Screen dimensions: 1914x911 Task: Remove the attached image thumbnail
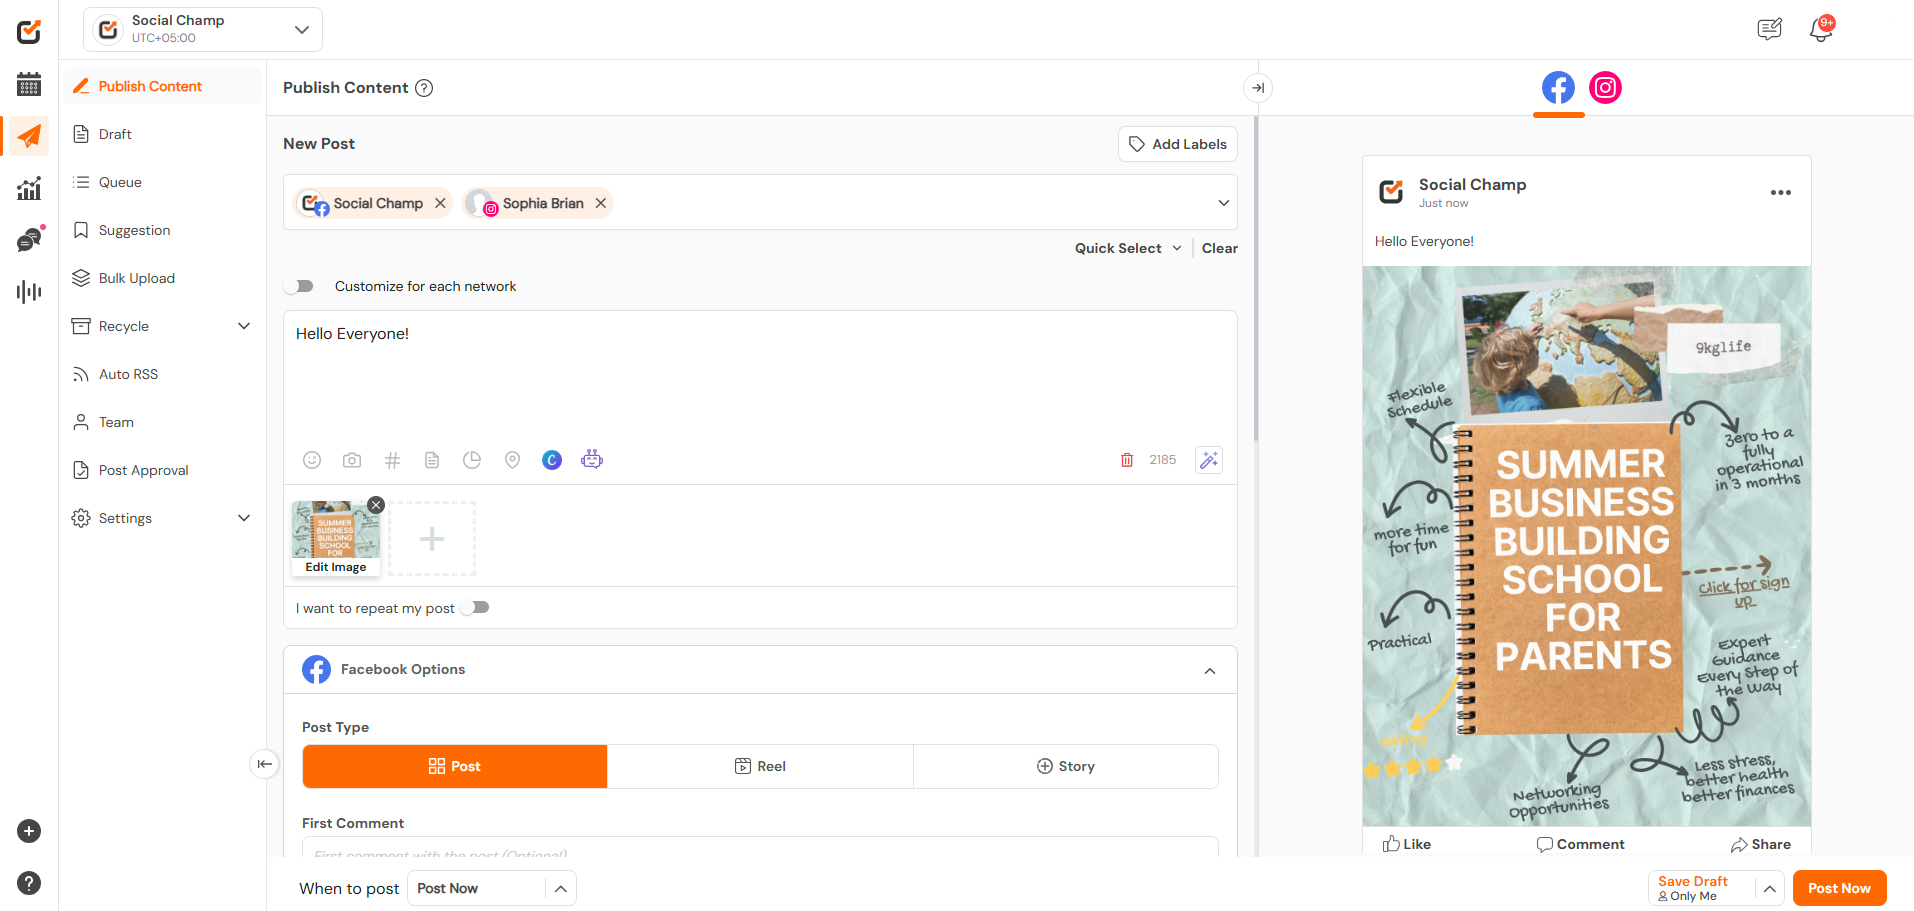pyautogui.click(x=376, y=505)
